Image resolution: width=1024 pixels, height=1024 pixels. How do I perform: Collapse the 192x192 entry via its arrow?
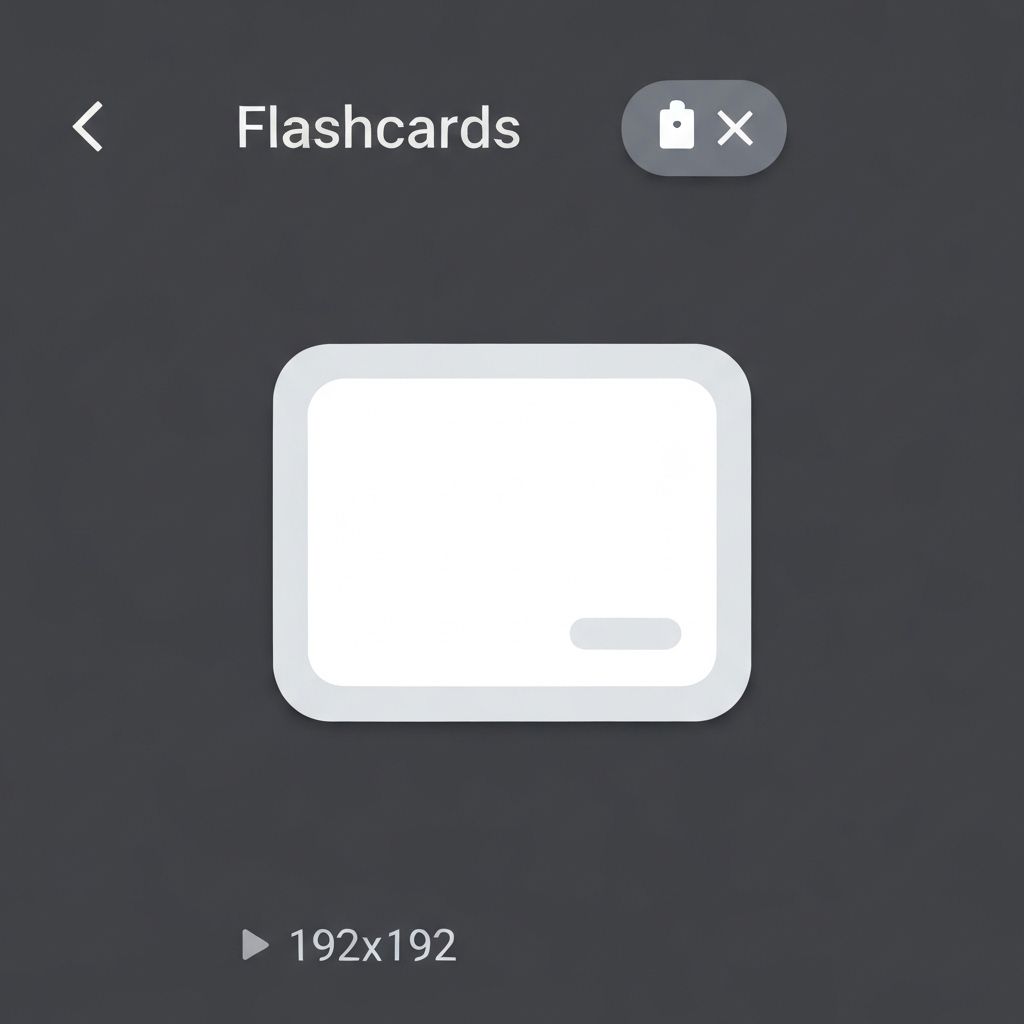coord(255,944)
